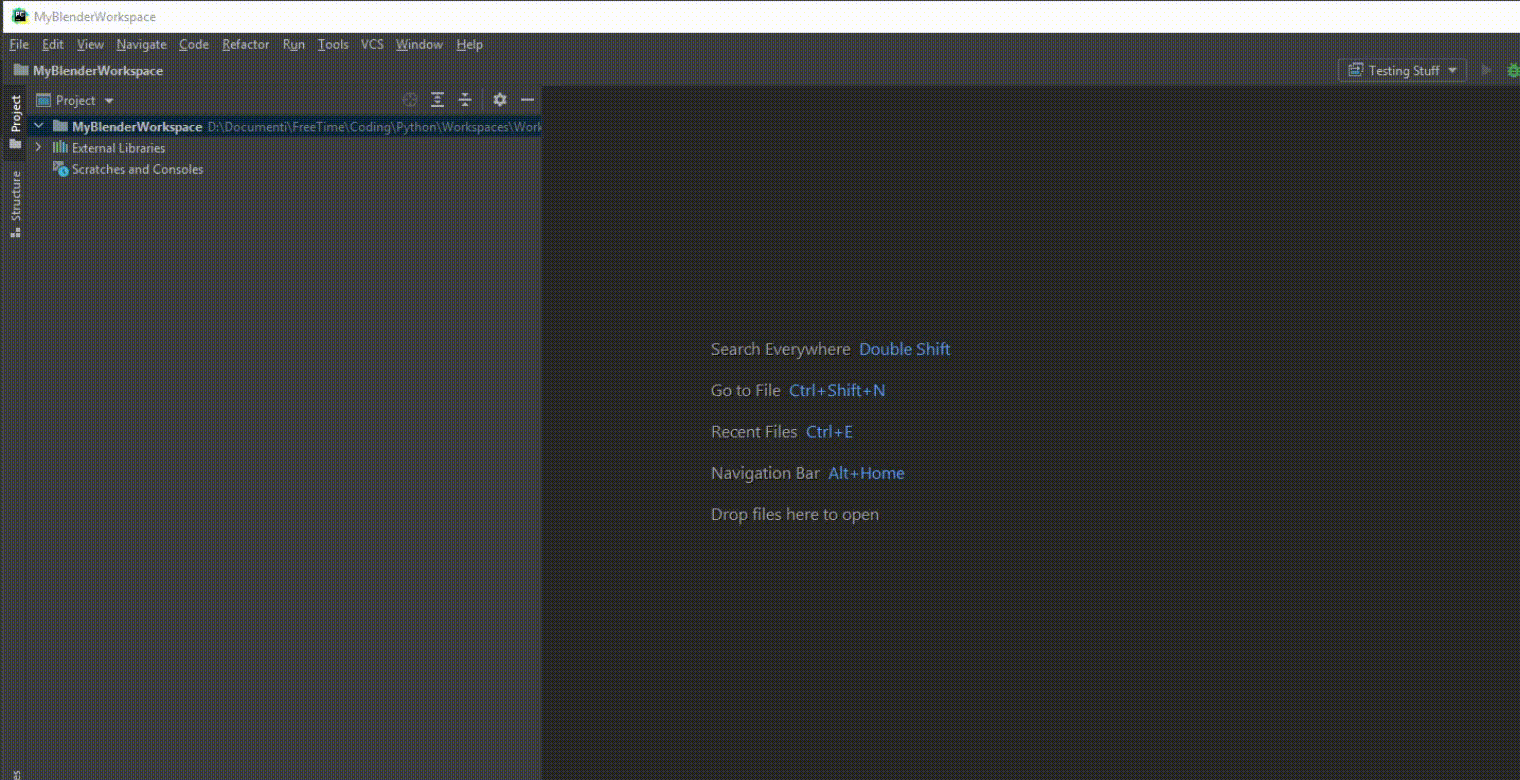Open the VCS menu

(372, 44)
